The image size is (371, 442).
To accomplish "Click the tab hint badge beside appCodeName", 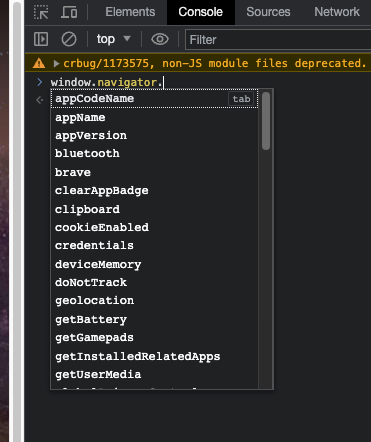I will pos(241,99).
